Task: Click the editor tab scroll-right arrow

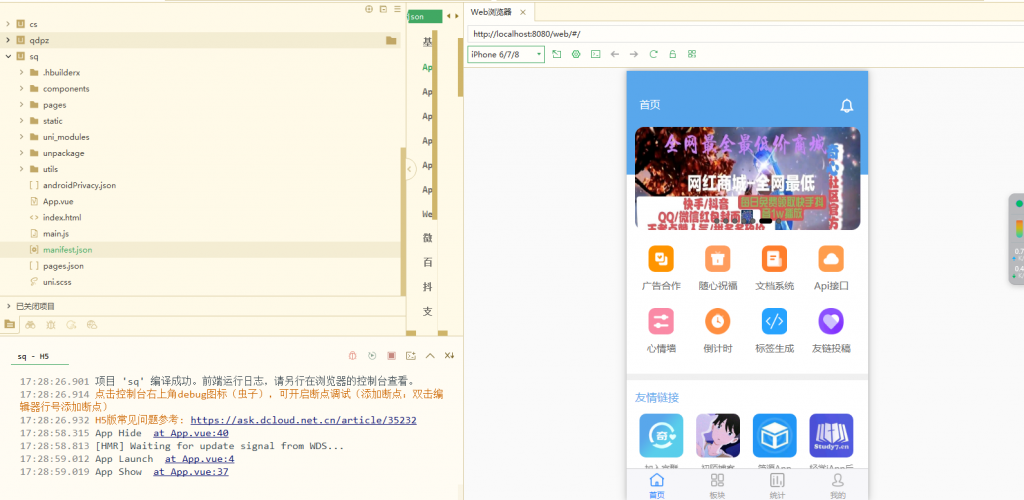Action: tap(456, 16)
